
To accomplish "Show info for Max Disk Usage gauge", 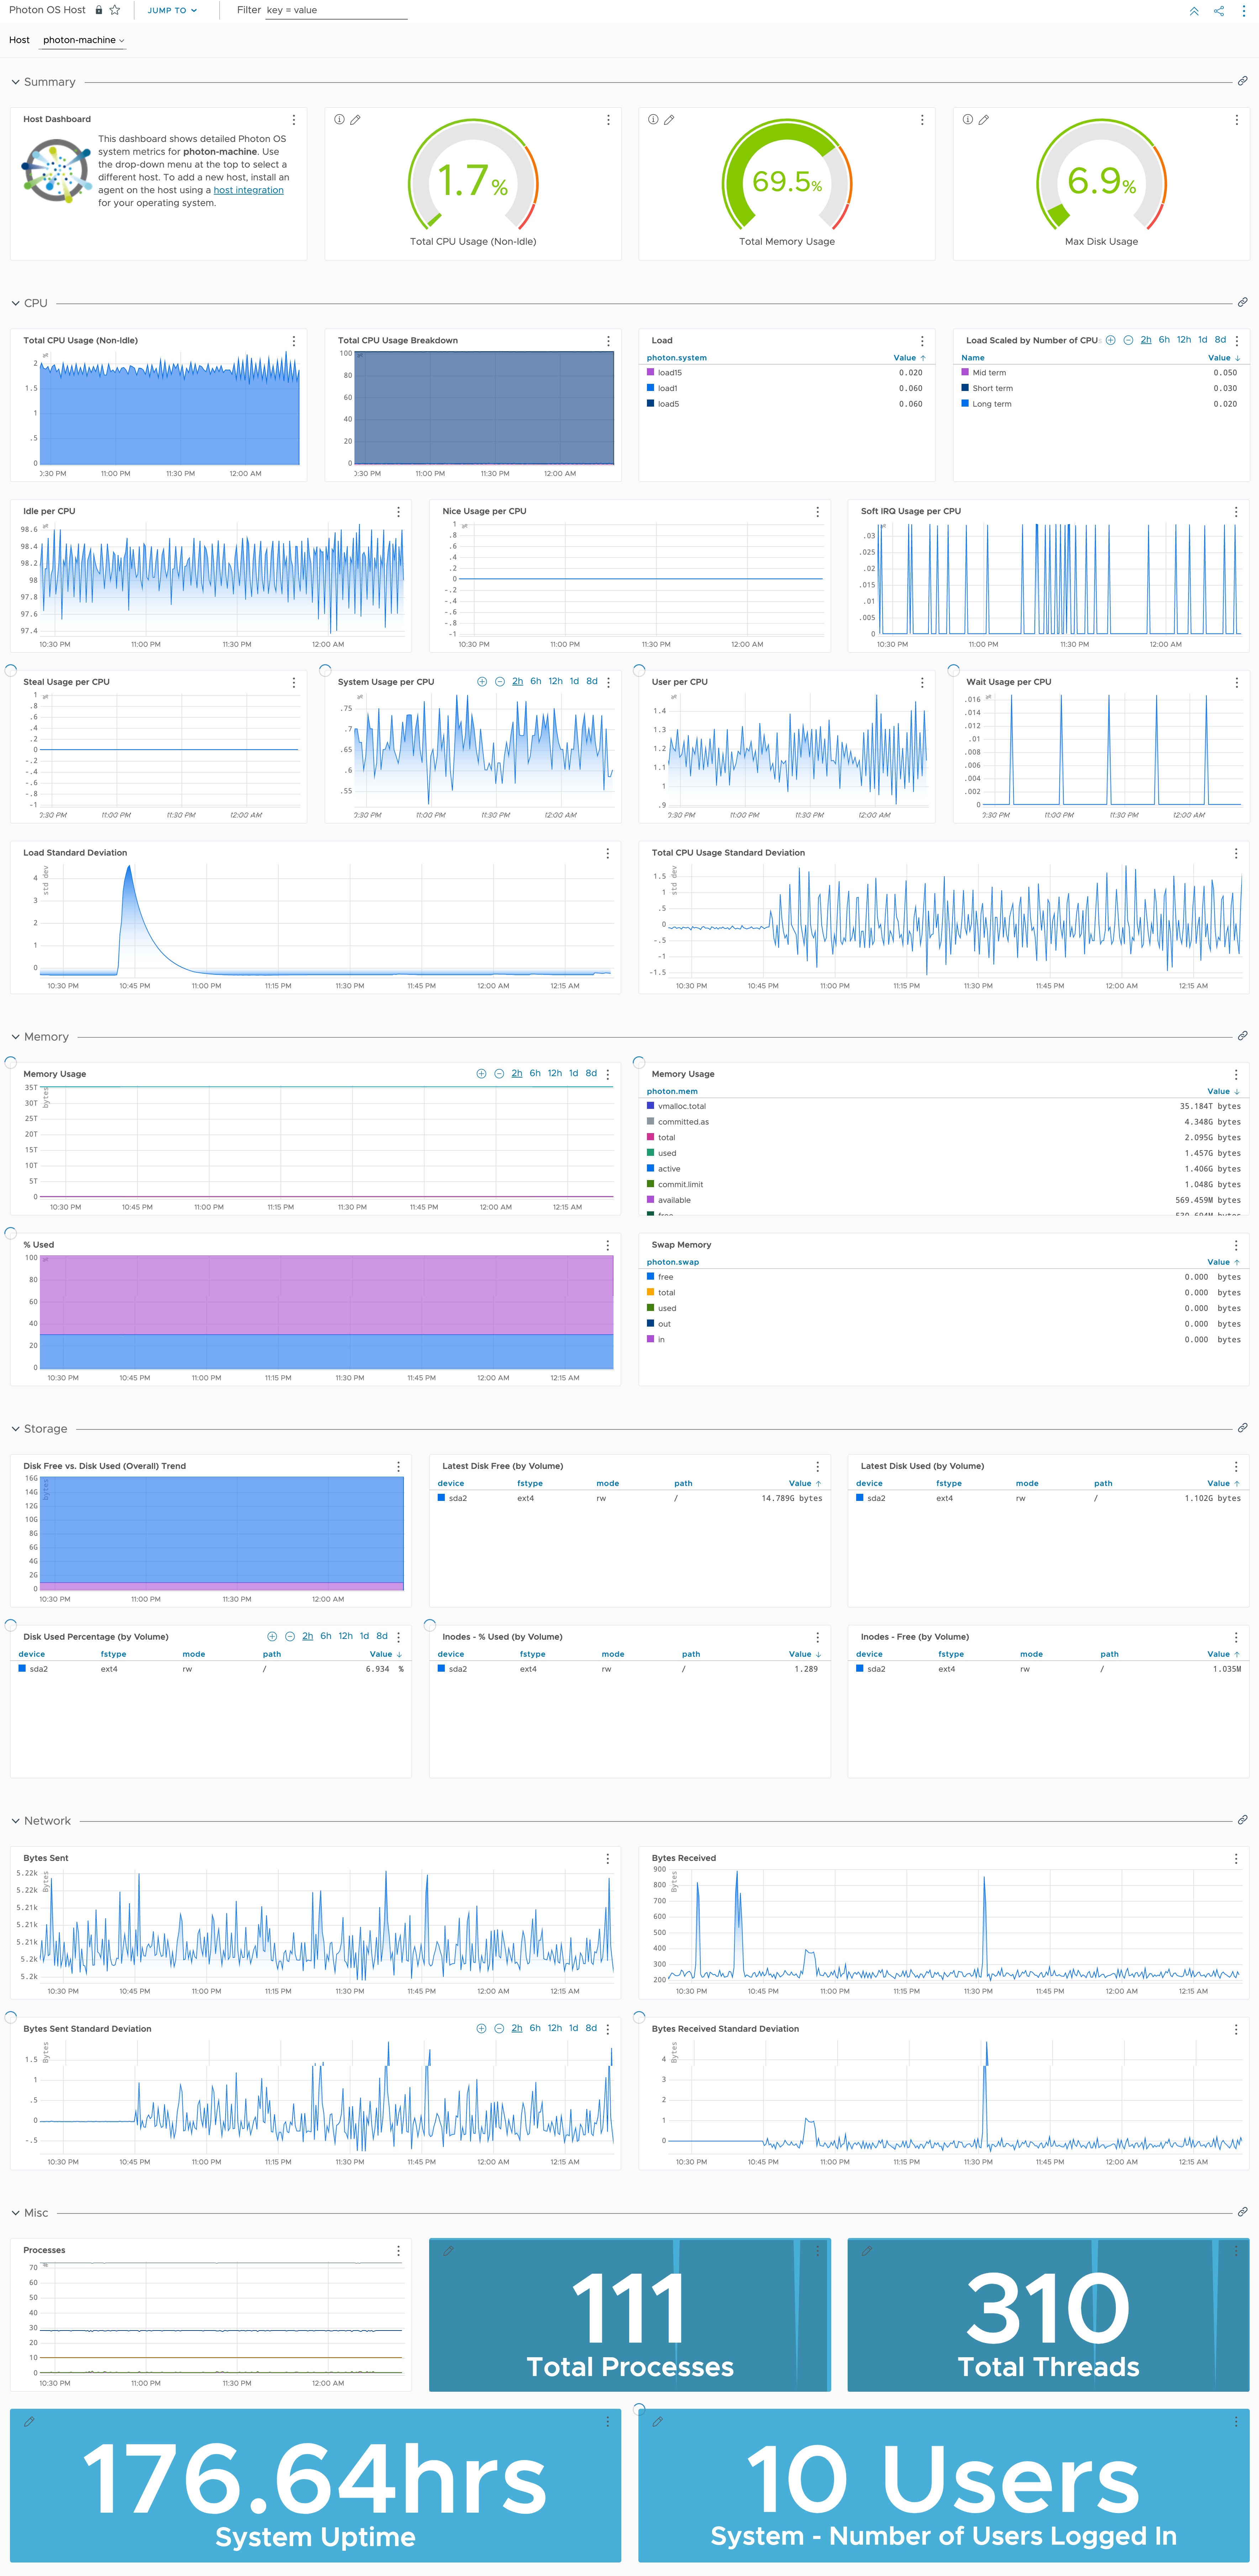I will [968, 119].
